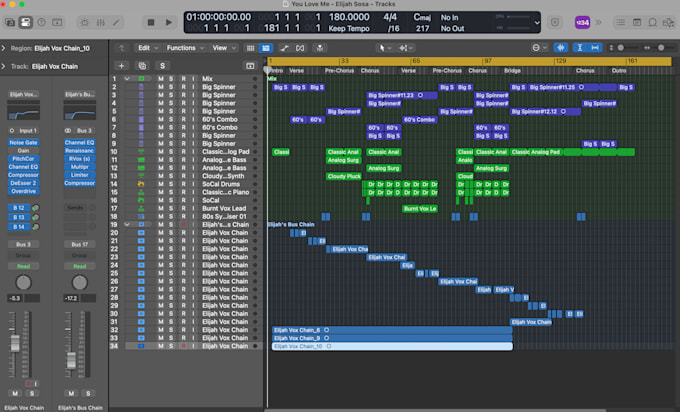Click the Bridge arrangement marker
The image size is (680, 412).
click(512, 71)
